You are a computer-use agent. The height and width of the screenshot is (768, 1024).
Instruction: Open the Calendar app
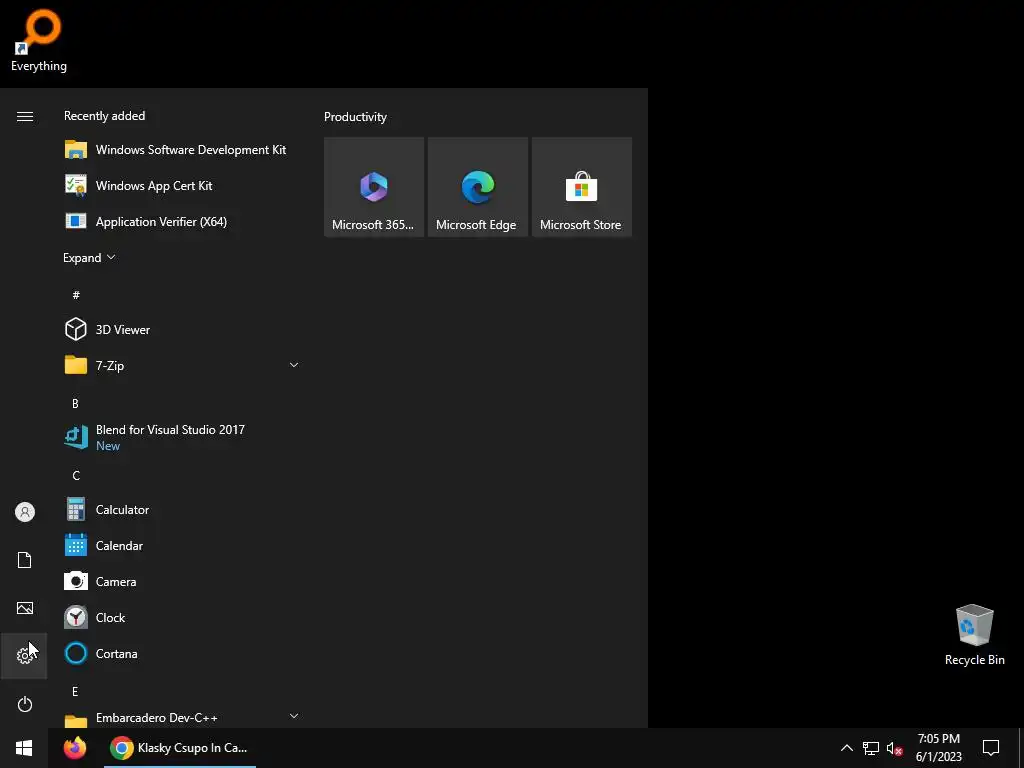pos(182,545)
